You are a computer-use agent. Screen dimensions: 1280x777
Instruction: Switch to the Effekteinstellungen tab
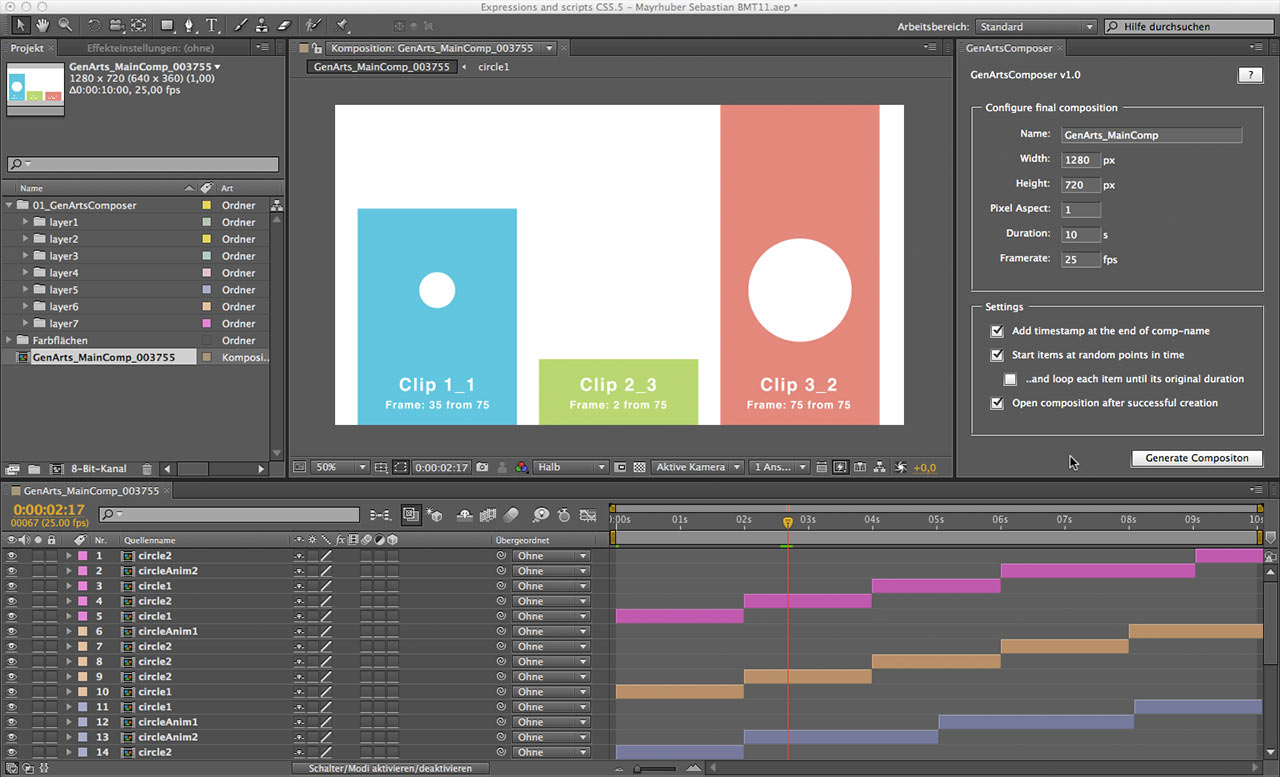coord(150,47)
